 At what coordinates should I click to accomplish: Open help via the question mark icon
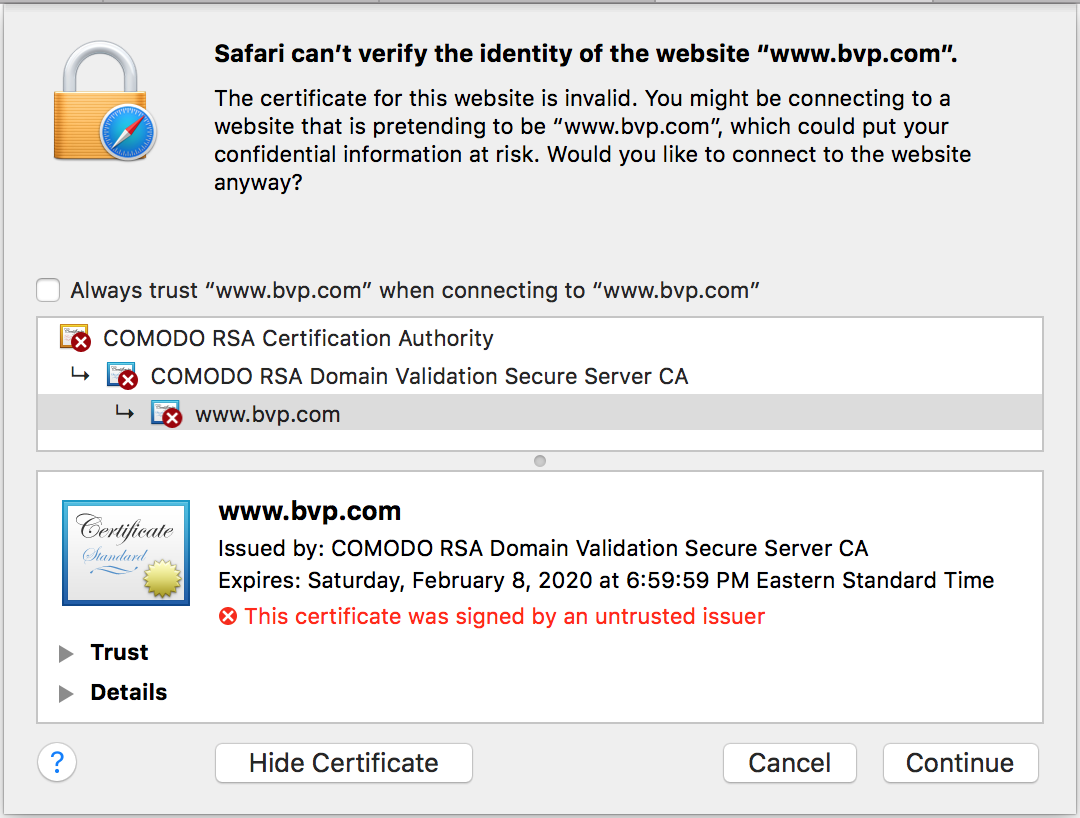[57, 762]
